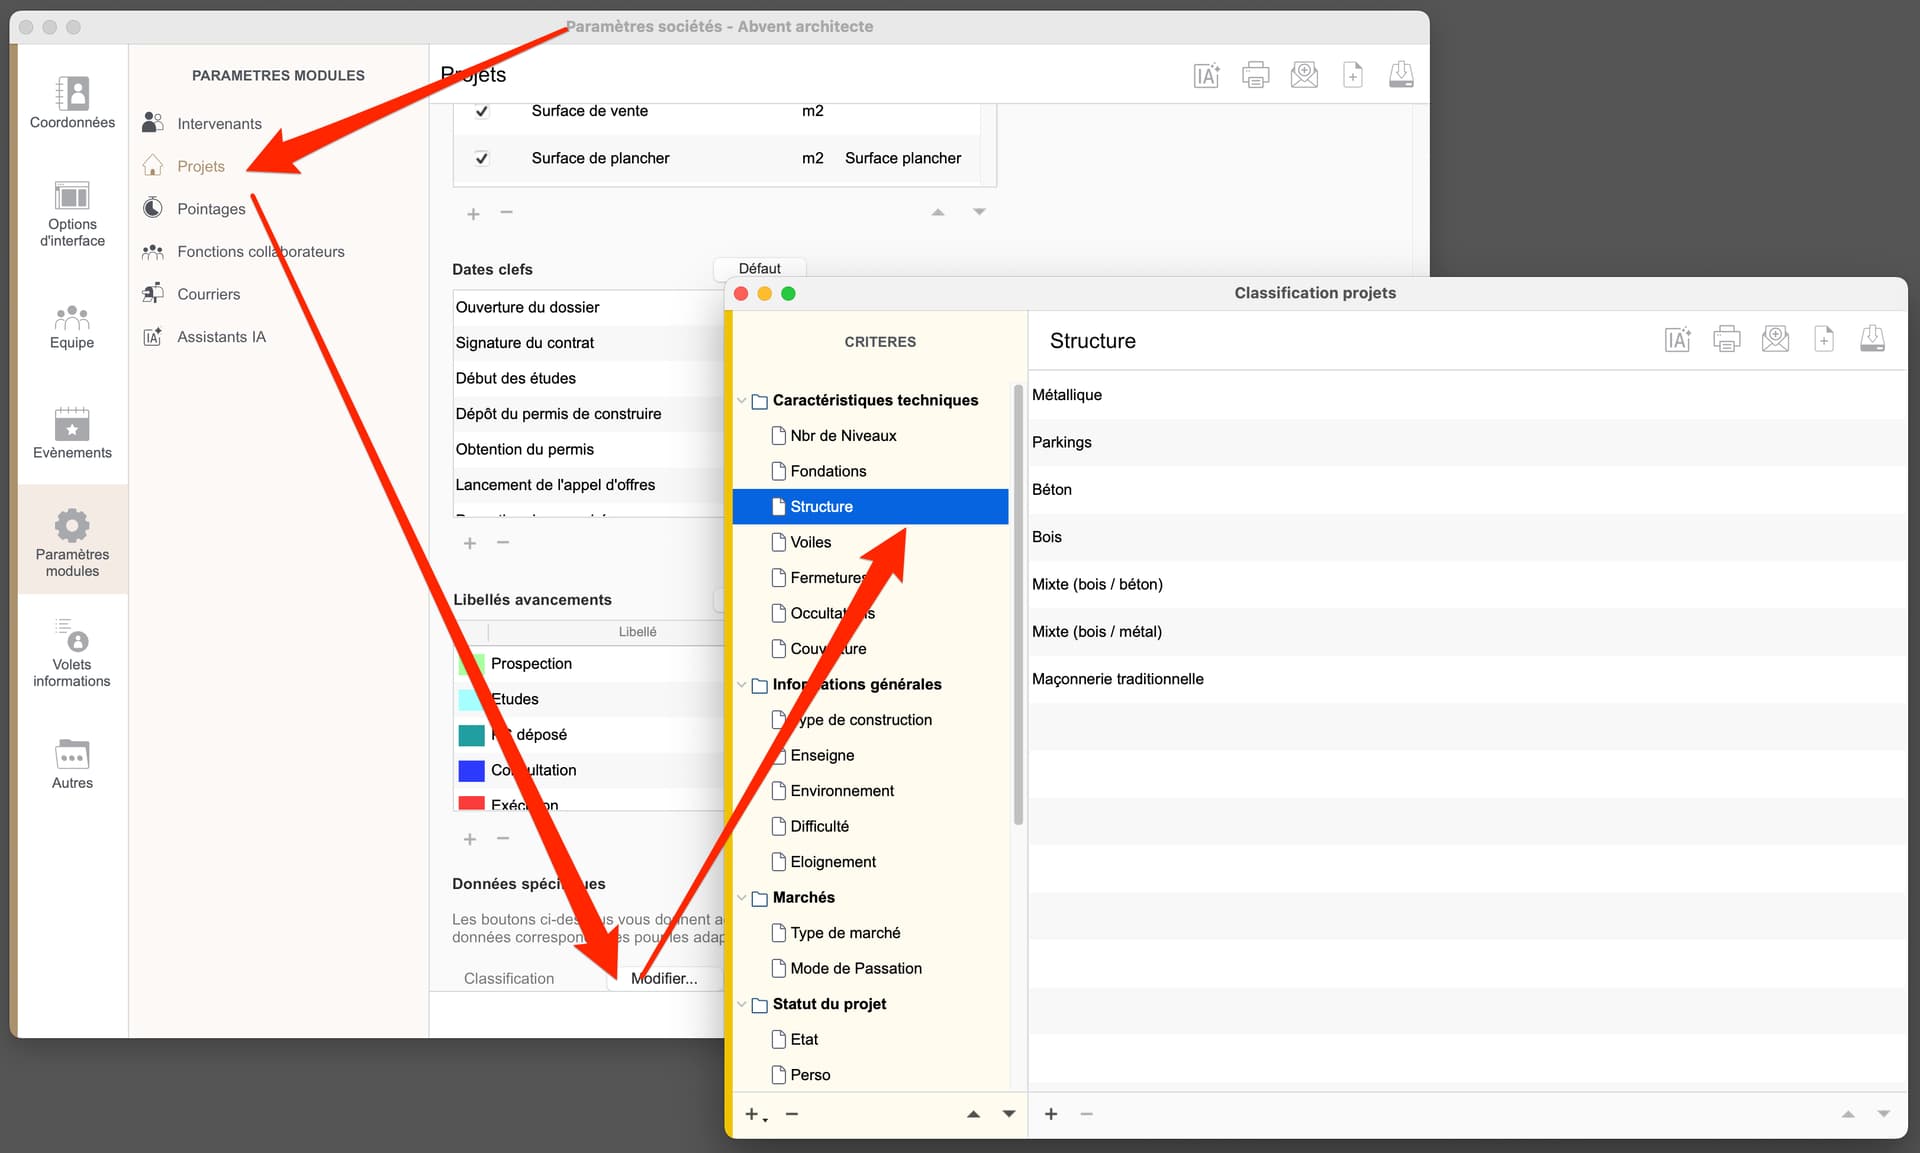Click the Modifier... button for Classification

pyautogui.click(x=664, y=978)
